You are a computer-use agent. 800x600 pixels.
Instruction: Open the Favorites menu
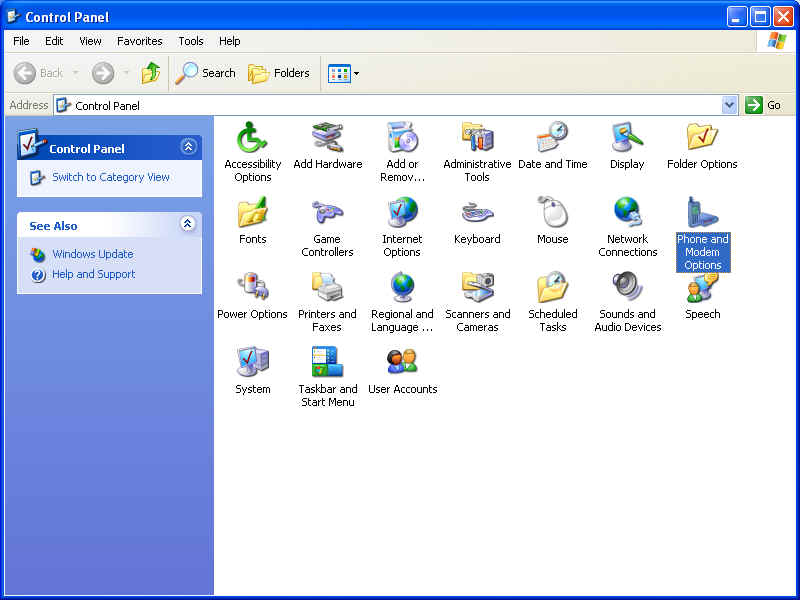(x=139, y=41)
